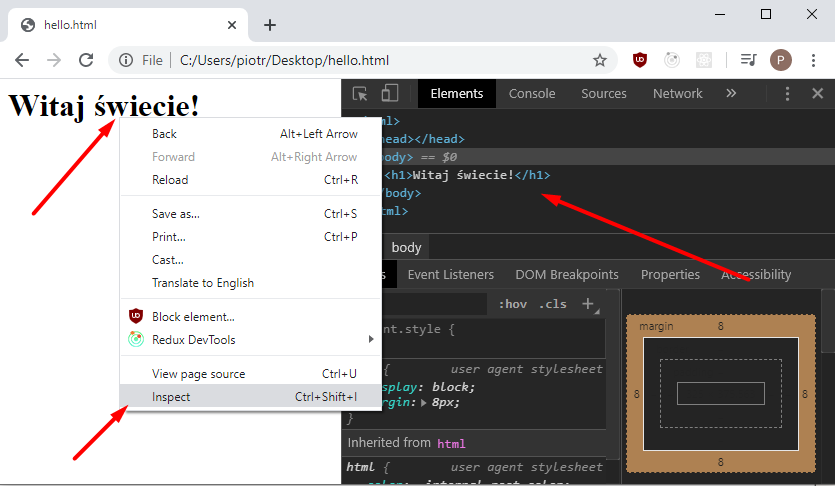Open a new browser tab with plus
The height and width of the screenshot is (486, 835).
tap(270, 25)
